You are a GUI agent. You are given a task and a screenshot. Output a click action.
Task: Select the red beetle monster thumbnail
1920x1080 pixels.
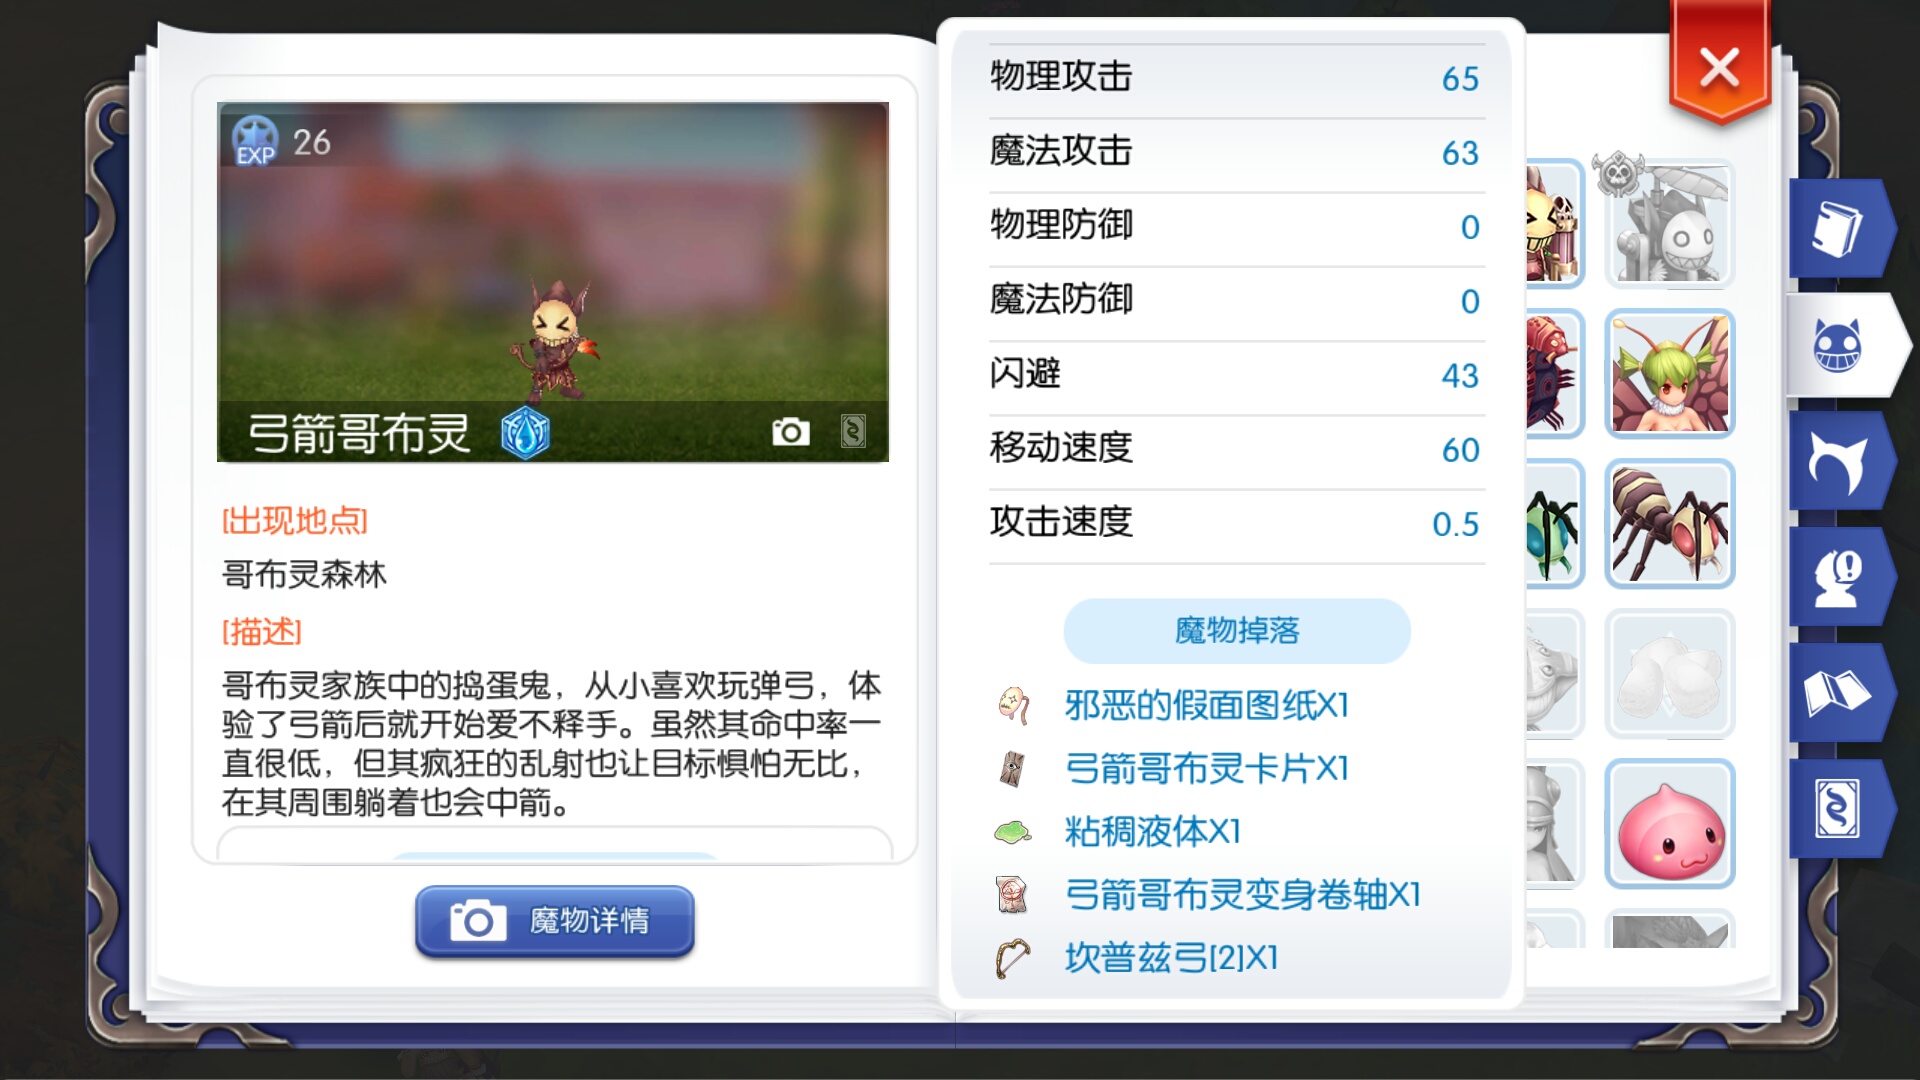1554,373
